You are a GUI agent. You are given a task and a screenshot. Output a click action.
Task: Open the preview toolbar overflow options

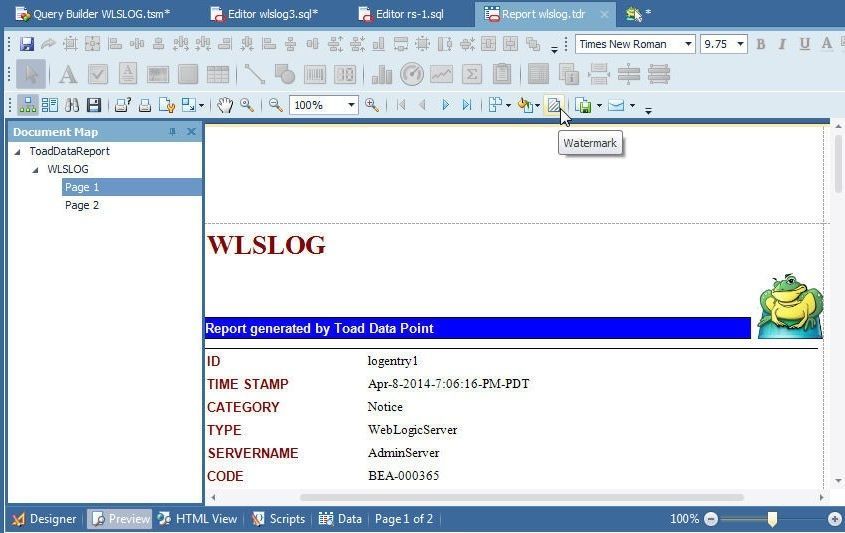point(648,110)
